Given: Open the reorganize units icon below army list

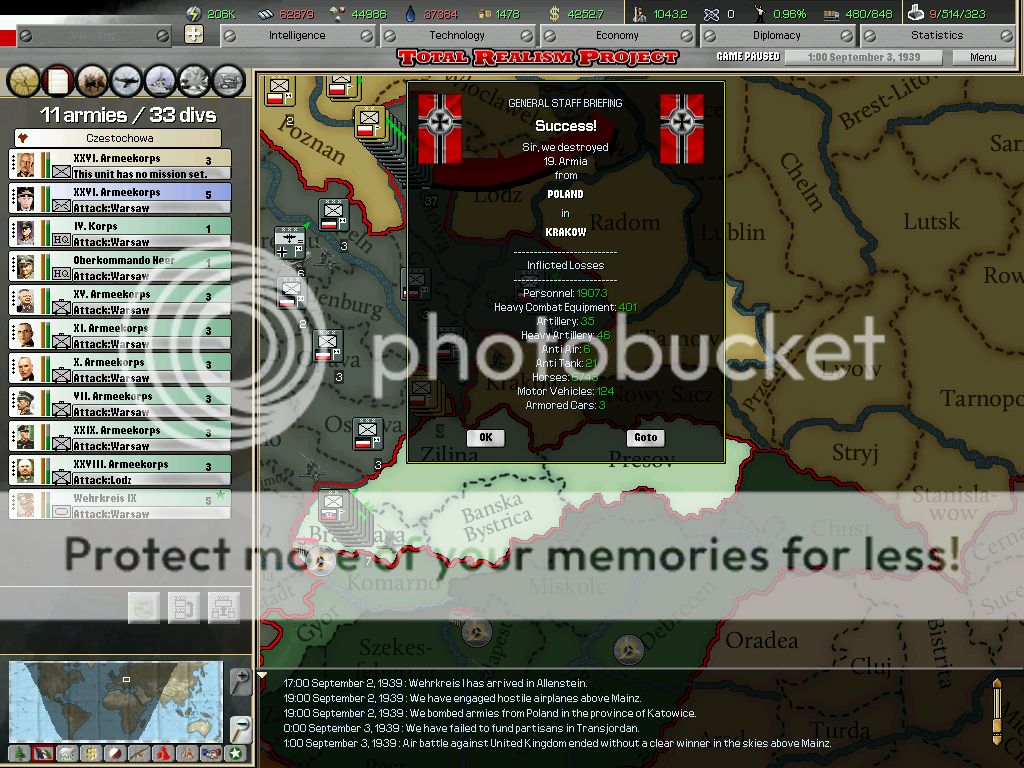Looking at the screenshot, I should pyautogui.click(x=184, y=608).
